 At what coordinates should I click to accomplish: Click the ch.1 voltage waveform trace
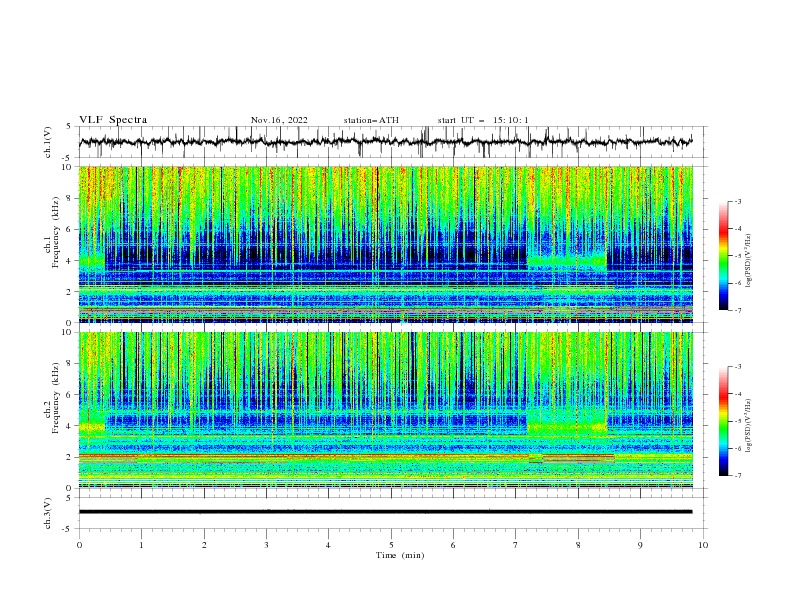coord(385,142)
